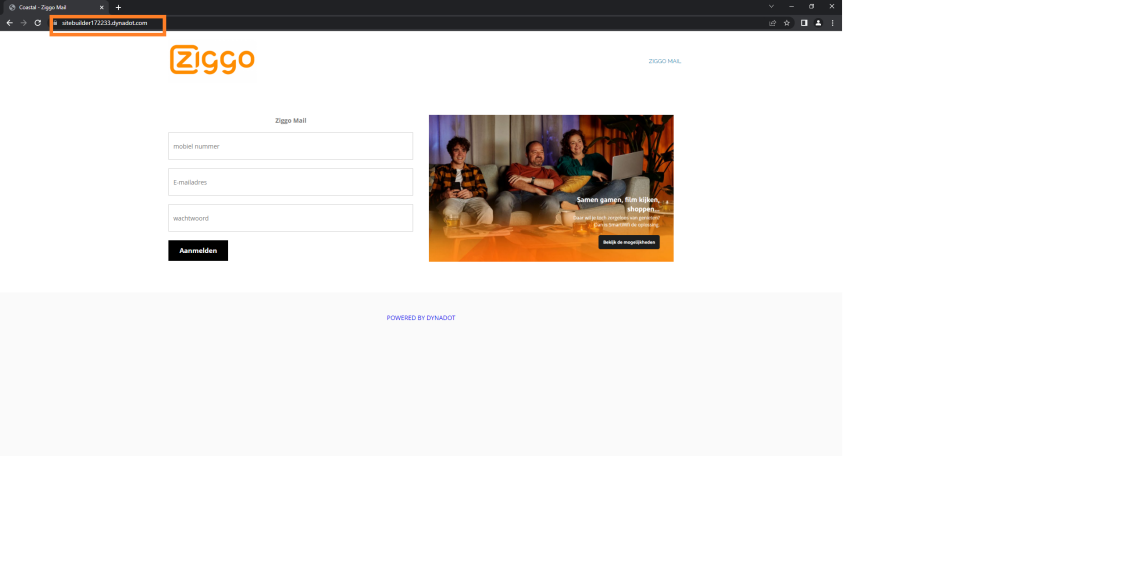This screenshot has height=584, width=1128.
Task: Open the Chrome profile icon
Action: point(818,23)
